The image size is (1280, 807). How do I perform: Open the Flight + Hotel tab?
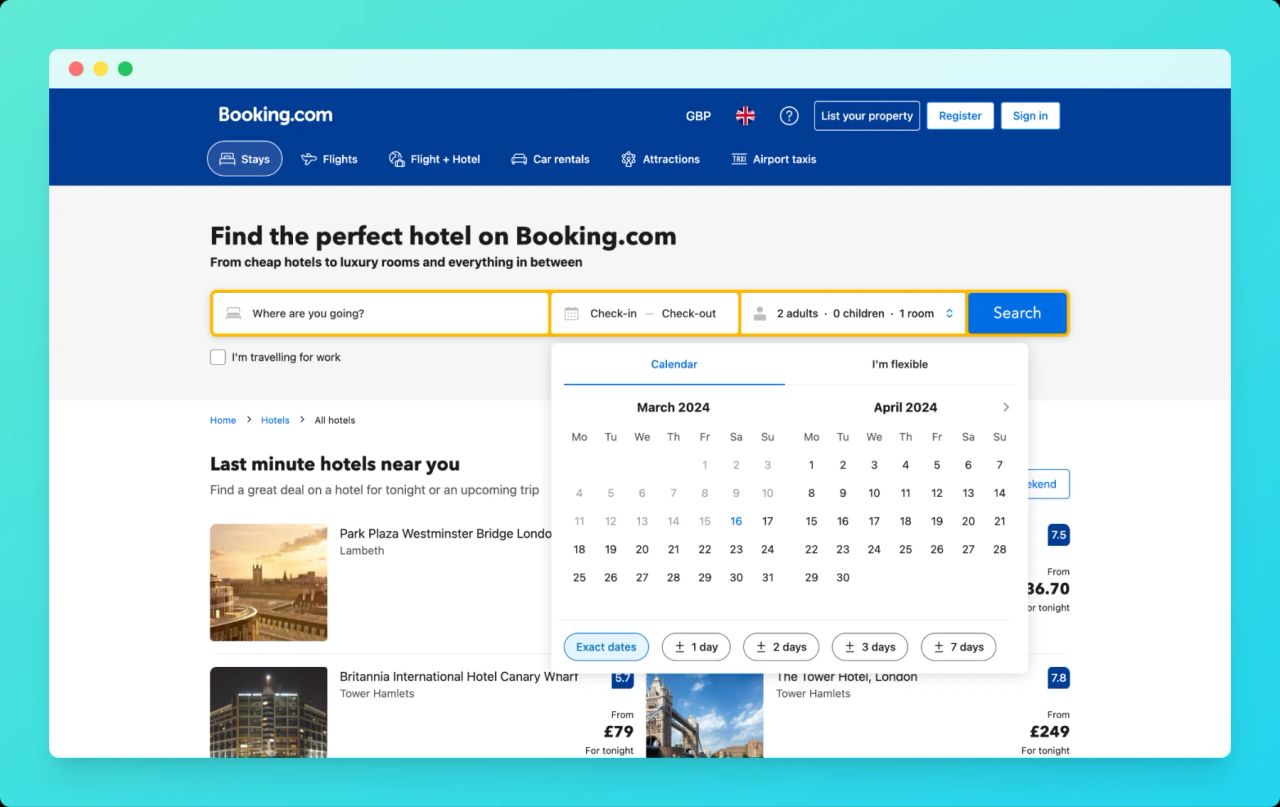434,159
